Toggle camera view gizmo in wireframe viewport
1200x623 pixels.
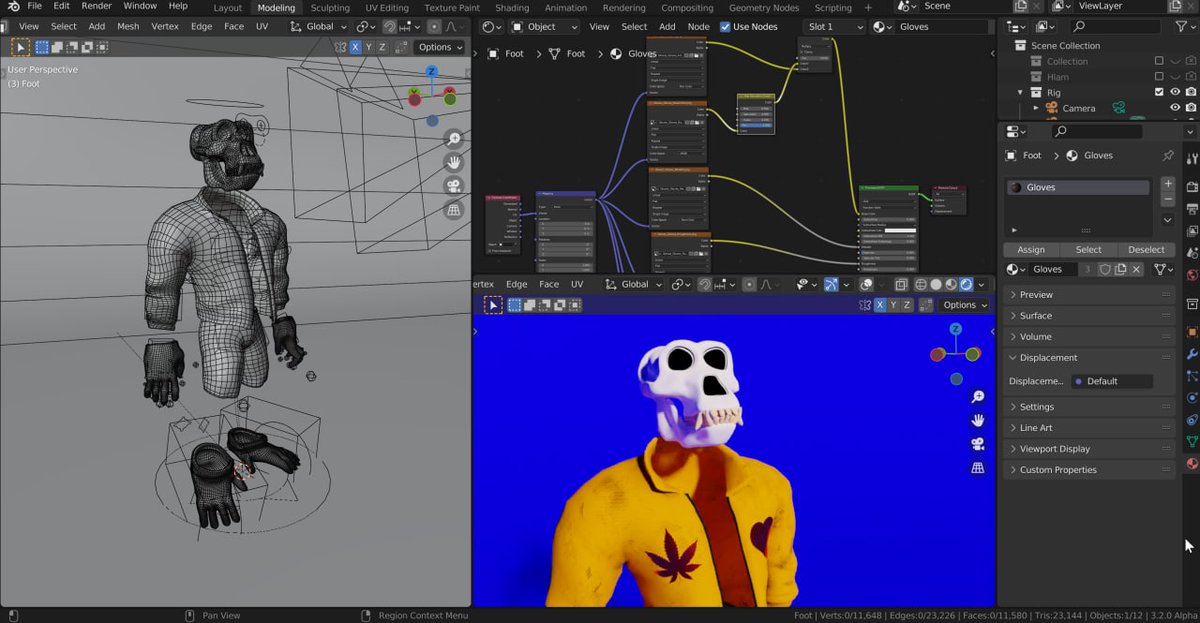tap(454, 186)
